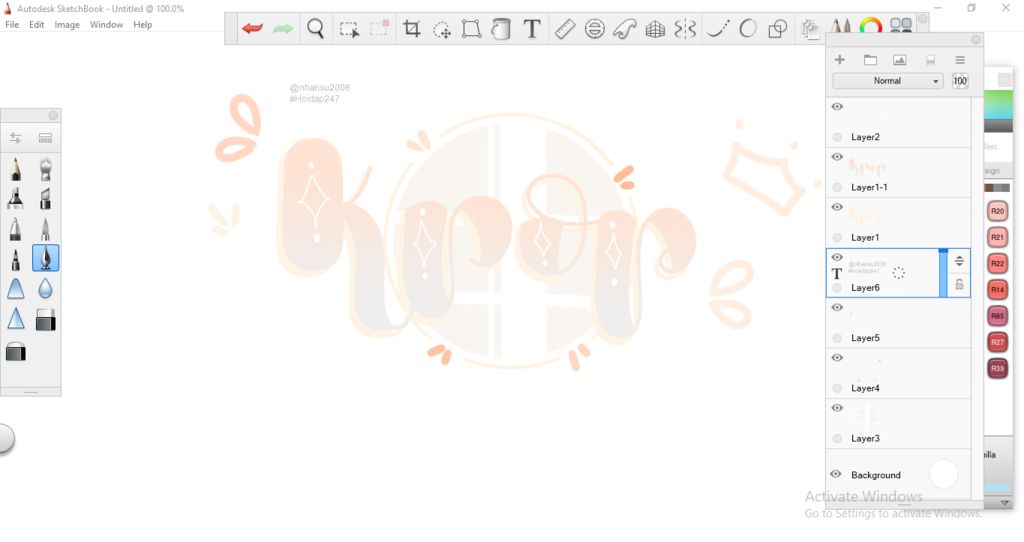This screenshot has width=1024, height=542.
Task: Select the Zoom magnifier tool
Action: tap(315, 29)
